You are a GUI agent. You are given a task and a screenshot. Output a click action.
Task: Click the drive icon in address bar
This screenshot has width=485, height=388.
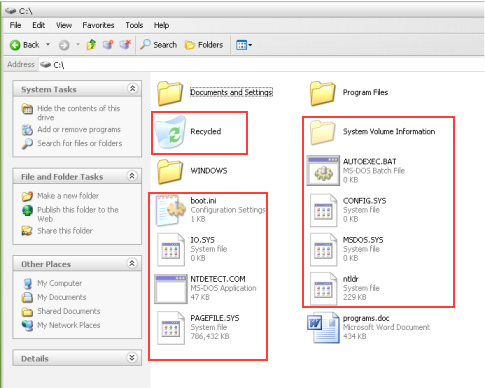45,65
